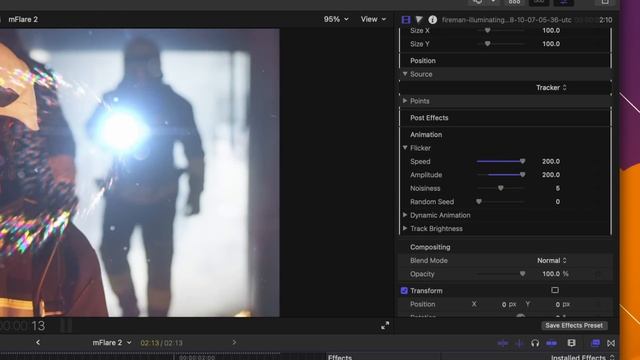640x360 pixels.
Task: Show the Effects browser icon
Action: pyautogui.click(x=596, y=343)
